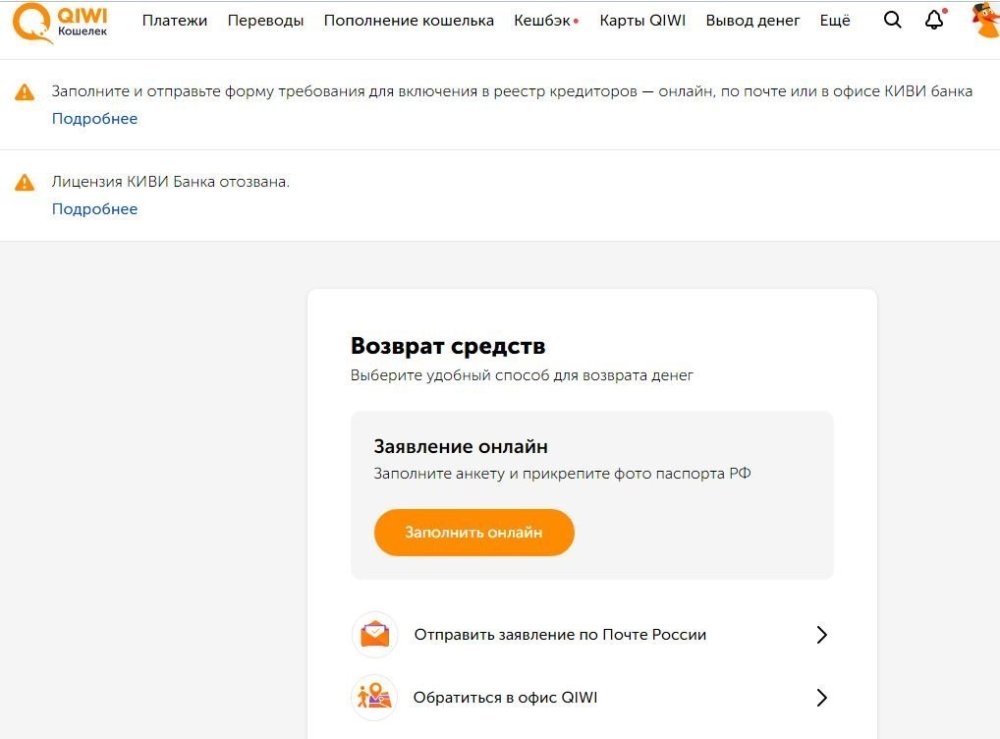1000x739 pixels.
Task: Follow Подробнее link under creditor registry notice
Action: (x=95, y=119)
